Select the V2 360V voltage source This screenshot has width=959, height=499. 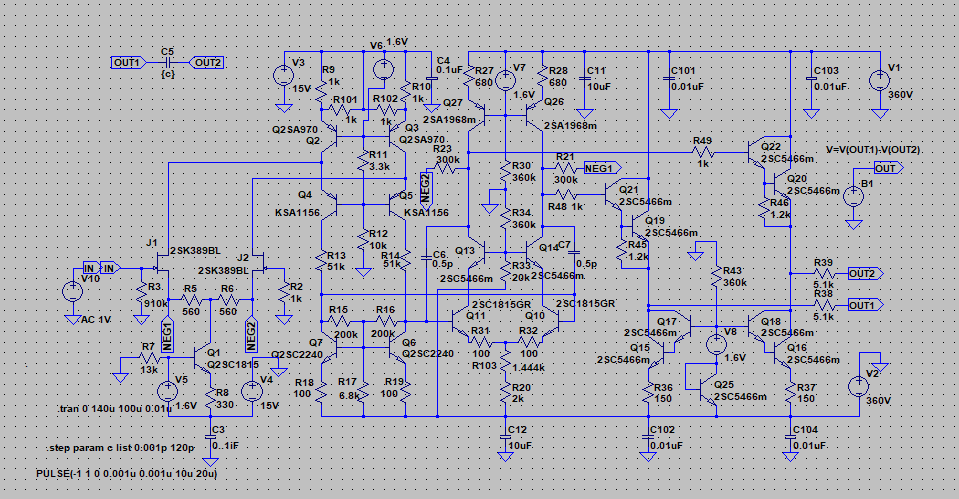point(857,386)
